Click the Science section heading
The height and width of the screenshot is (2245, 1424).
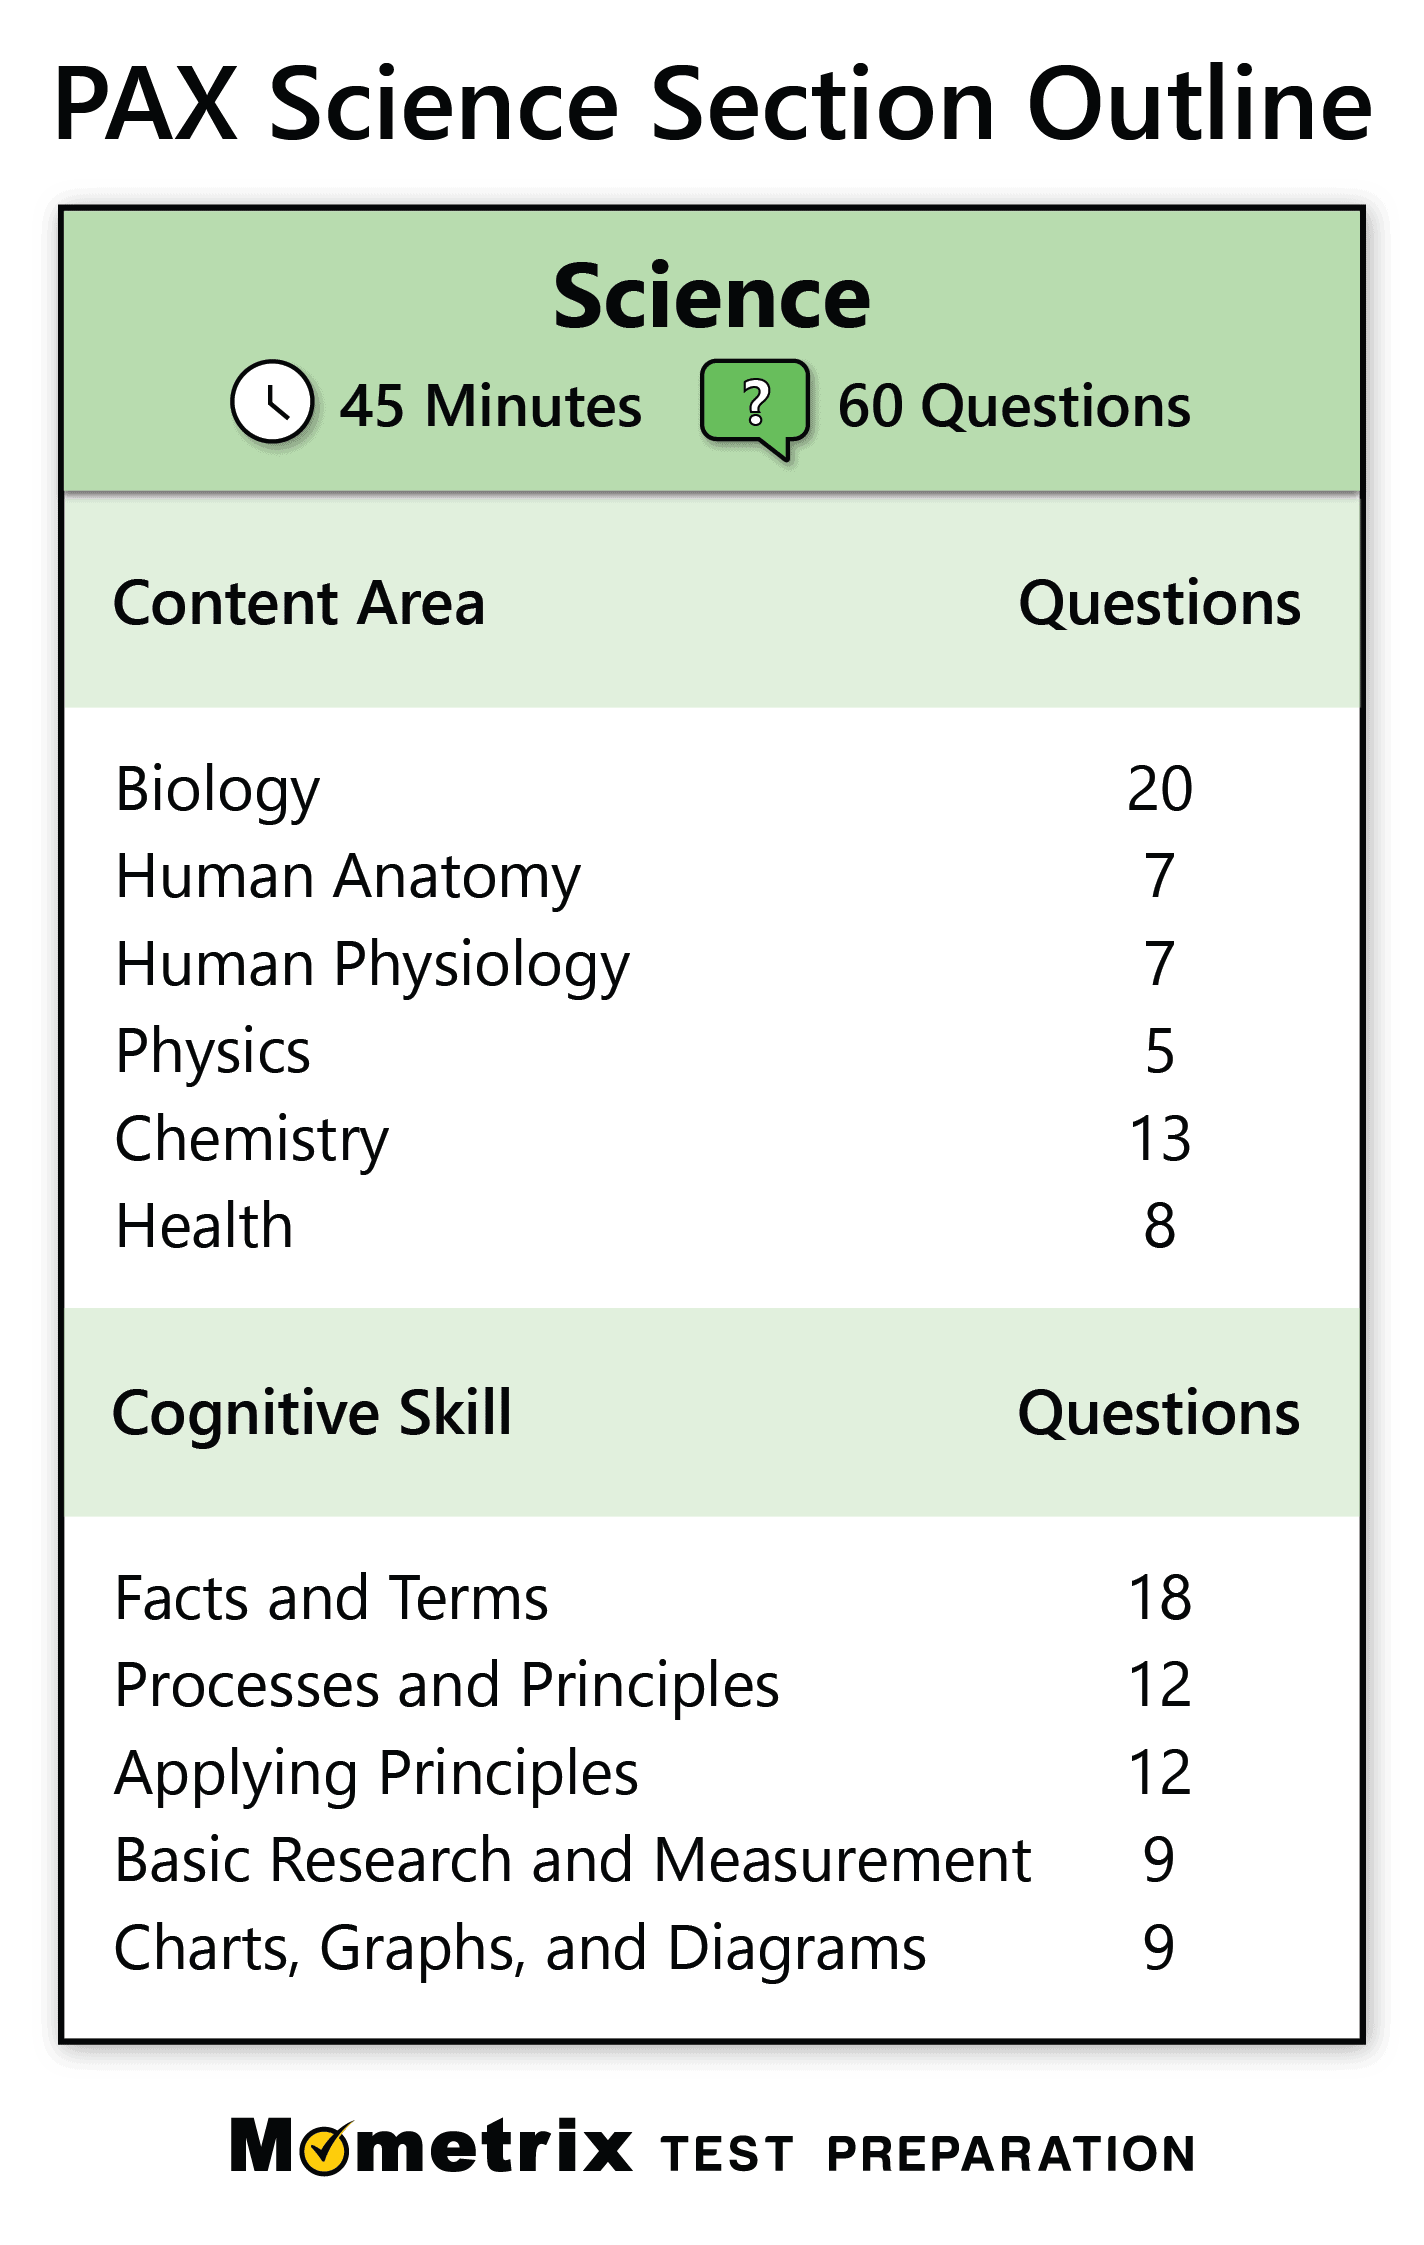(x=712, y=296)
